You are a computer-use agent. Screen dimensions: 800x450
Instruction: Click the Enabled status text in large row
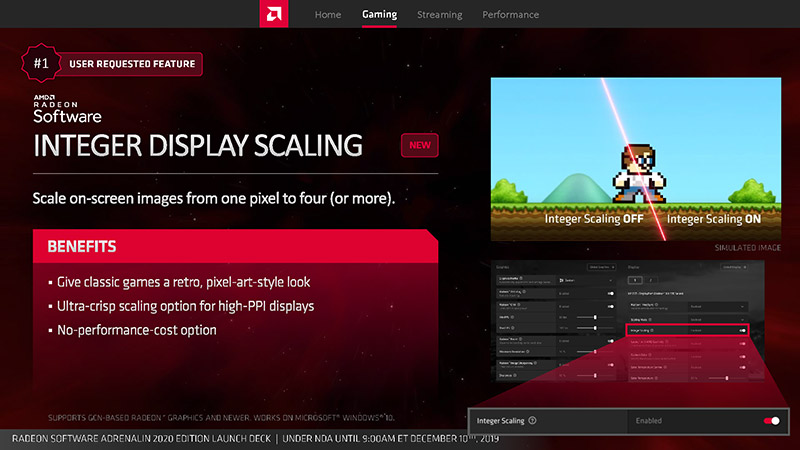pyautogui.click(x=648, y=421)
